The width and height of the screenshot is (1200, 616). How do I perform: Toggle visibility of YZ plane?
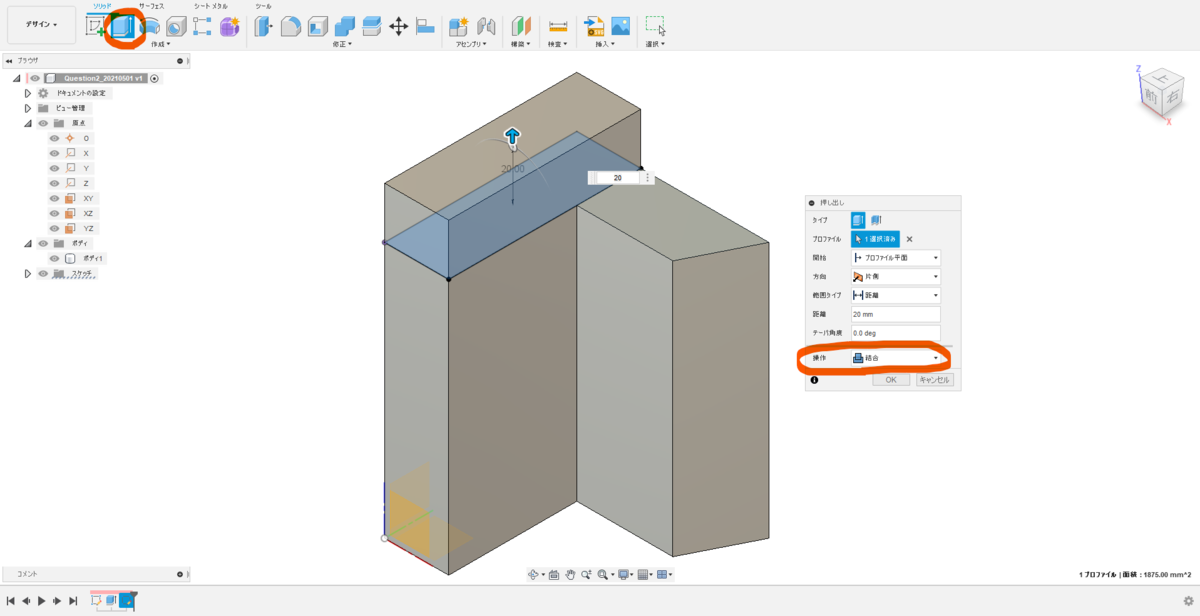pos(54,228)
